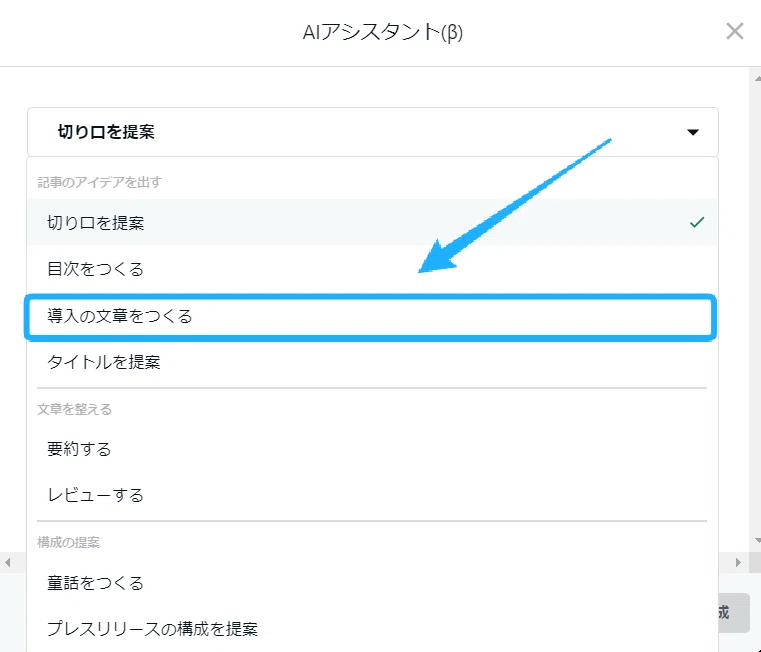This screenshot has width=761, height=652.
Task: Click the partially hidden gray button at bottom right
Action: click(x=734, y=613)
